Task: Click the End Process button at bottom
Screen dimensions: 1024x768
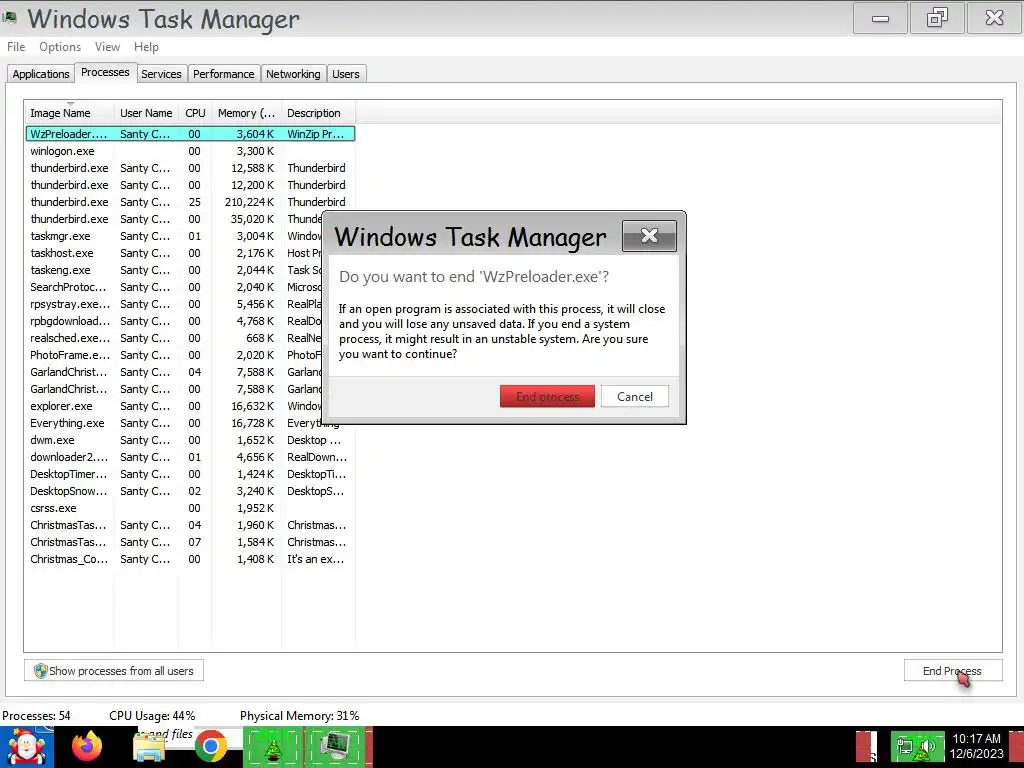Action: 953,671
